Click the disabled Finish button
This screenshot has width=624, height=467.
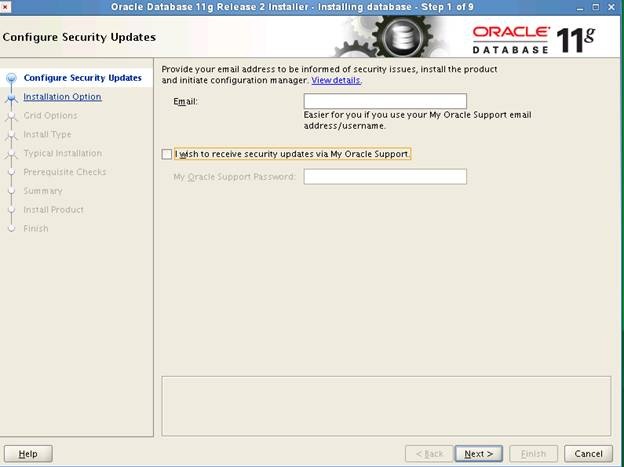[x=533, y=453]
